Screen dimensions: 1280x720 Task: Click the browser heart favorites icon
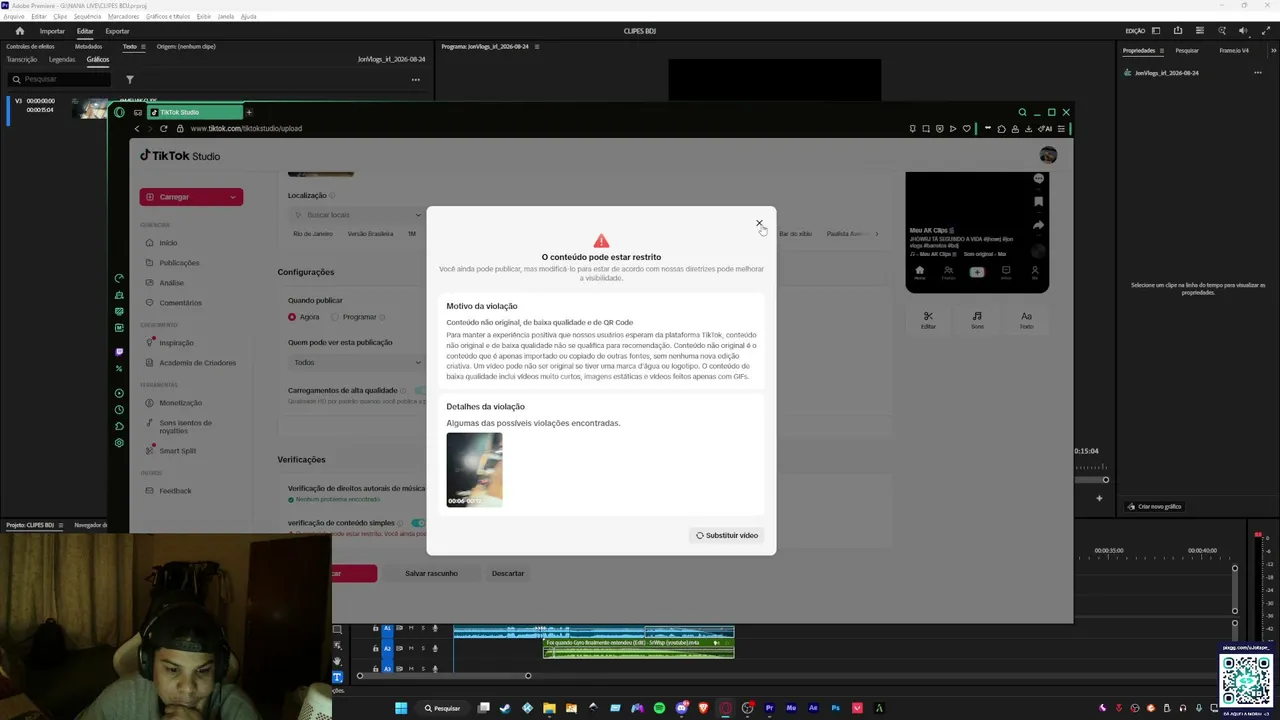[966, 128]
